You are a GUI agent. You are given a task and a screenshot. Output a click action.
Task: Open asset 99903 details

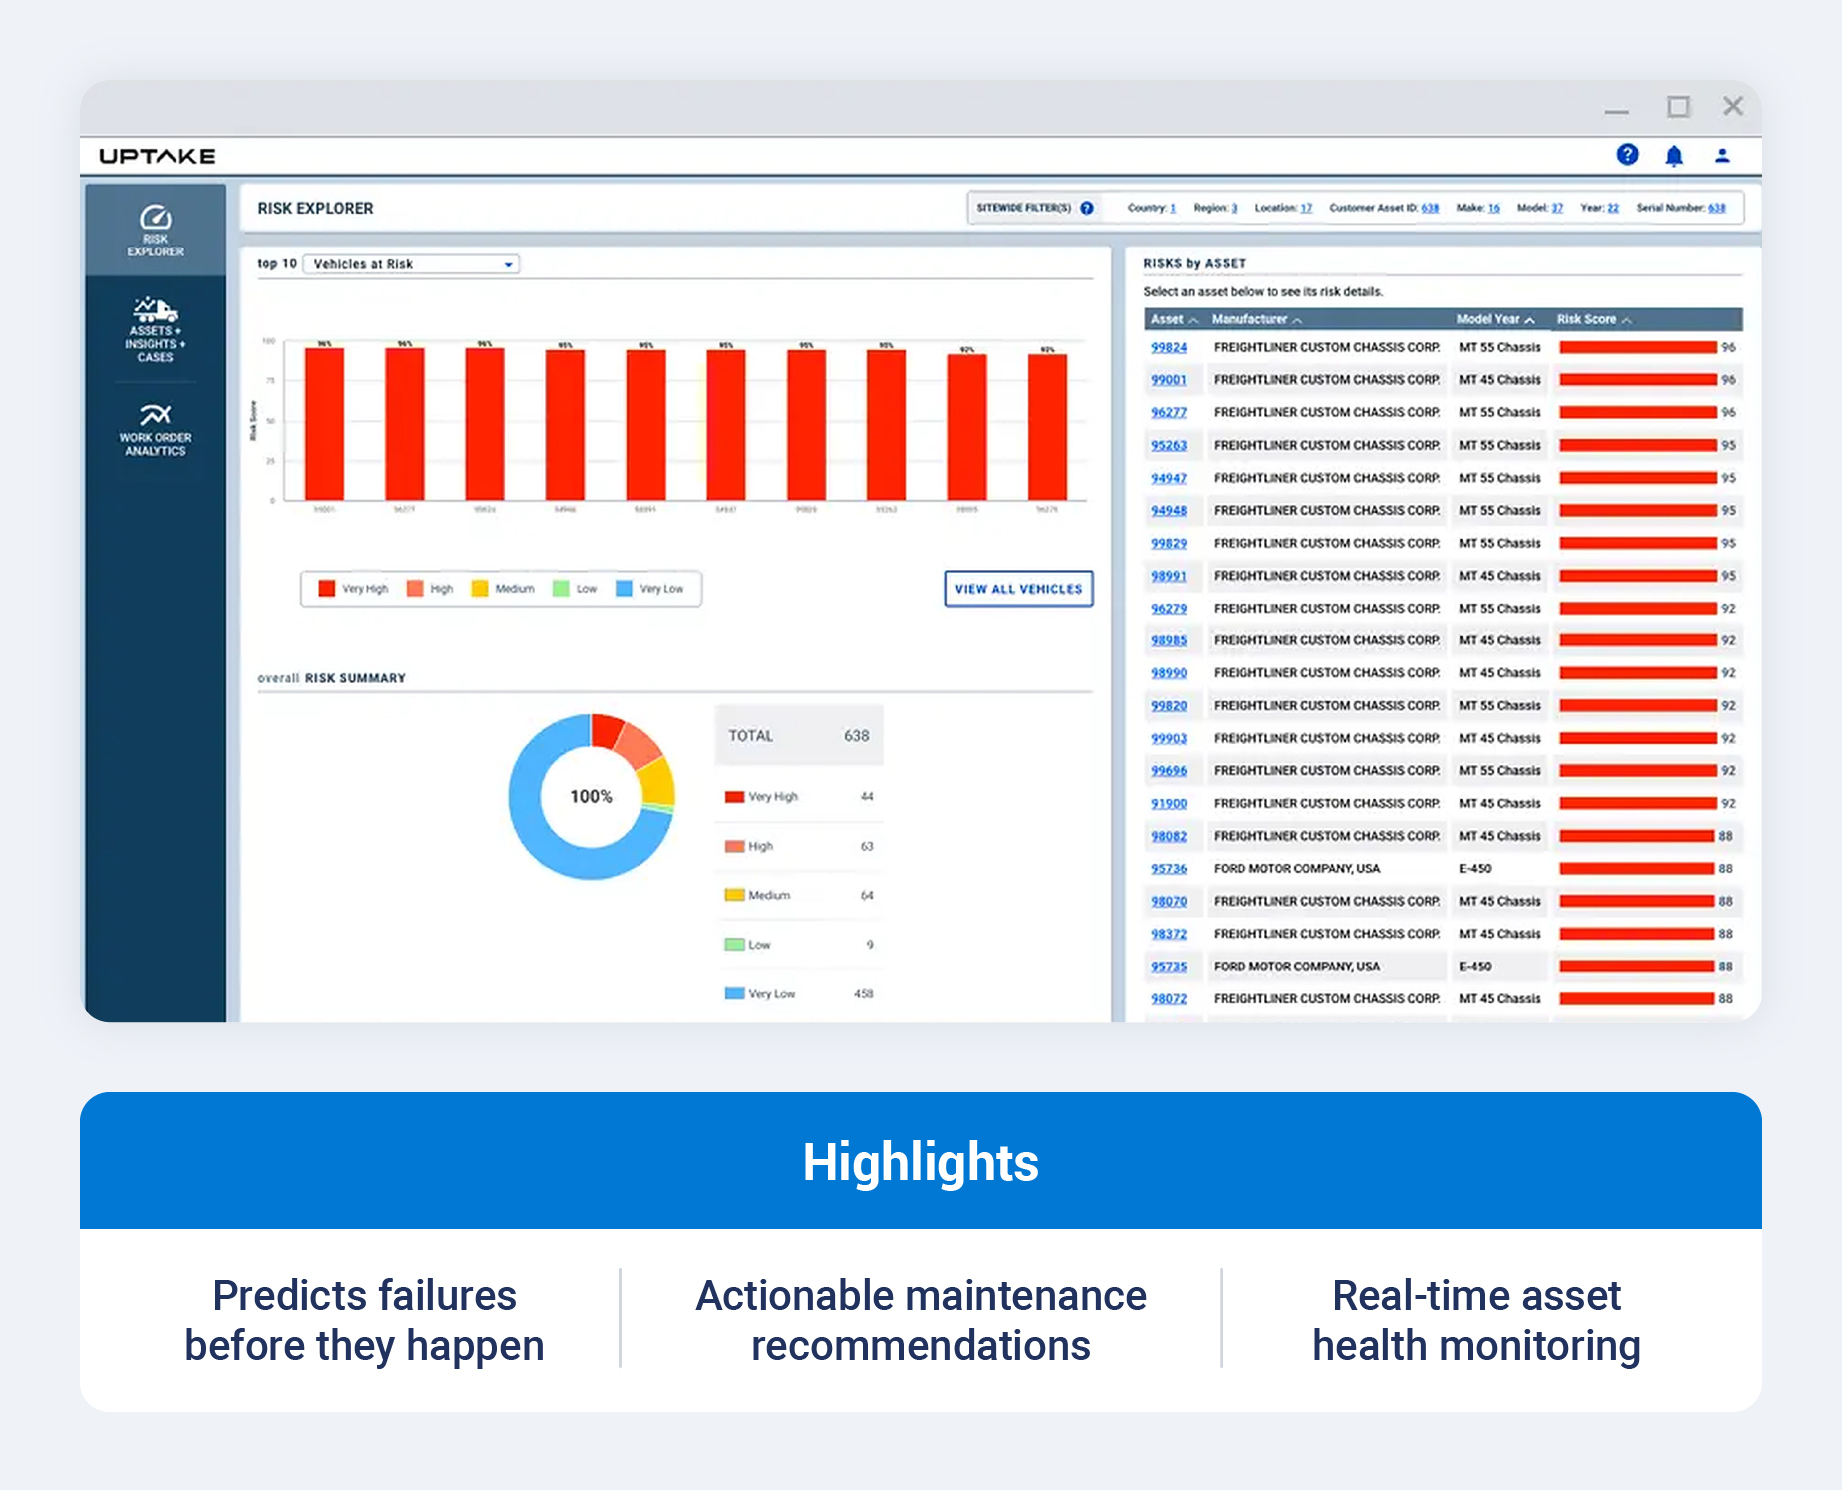[x=1169, y=738]
